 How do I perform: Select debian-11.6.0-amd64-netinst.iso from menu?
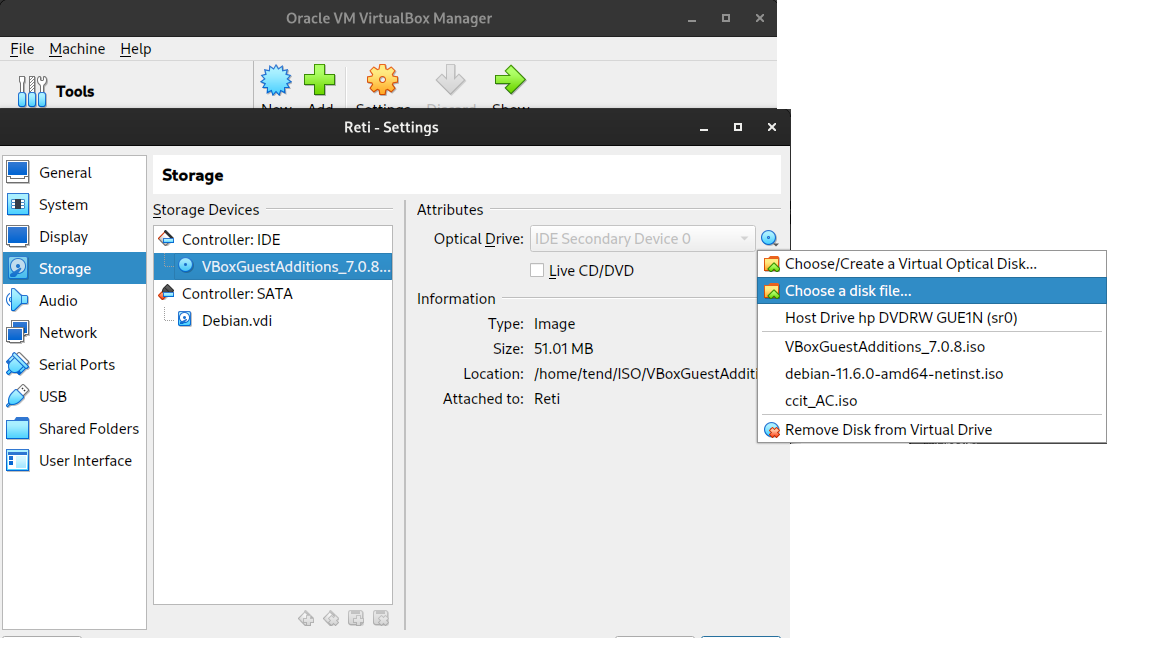[x=931, y=374]
